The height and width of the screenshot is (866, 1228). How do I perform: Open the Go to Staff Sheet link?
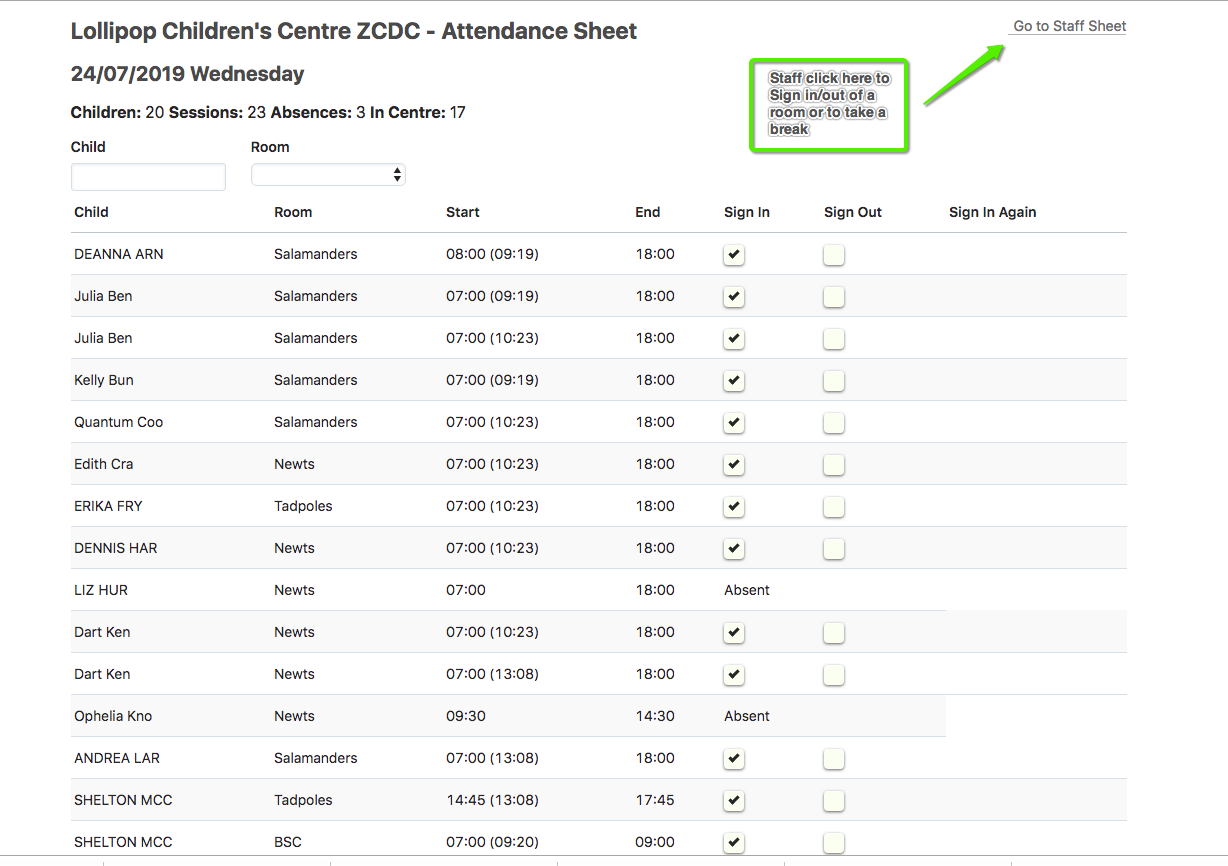[x=1069, y=26]
